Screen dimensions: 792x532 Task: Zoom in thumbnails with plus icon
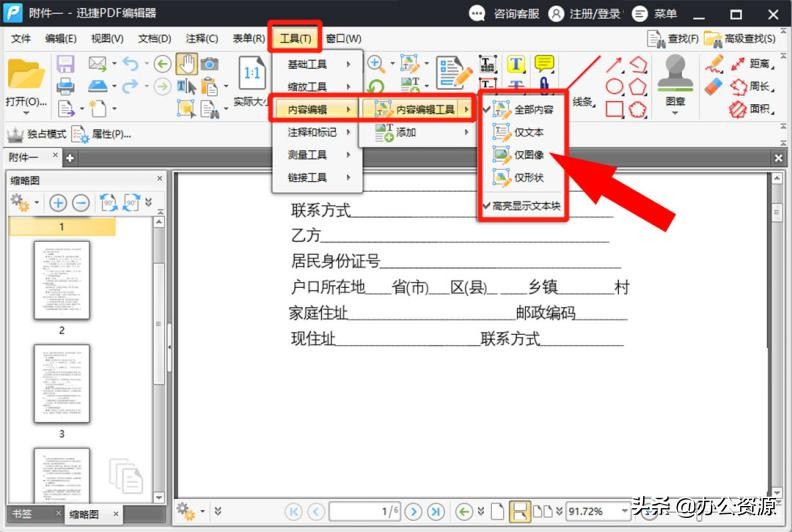pos(58,203)
